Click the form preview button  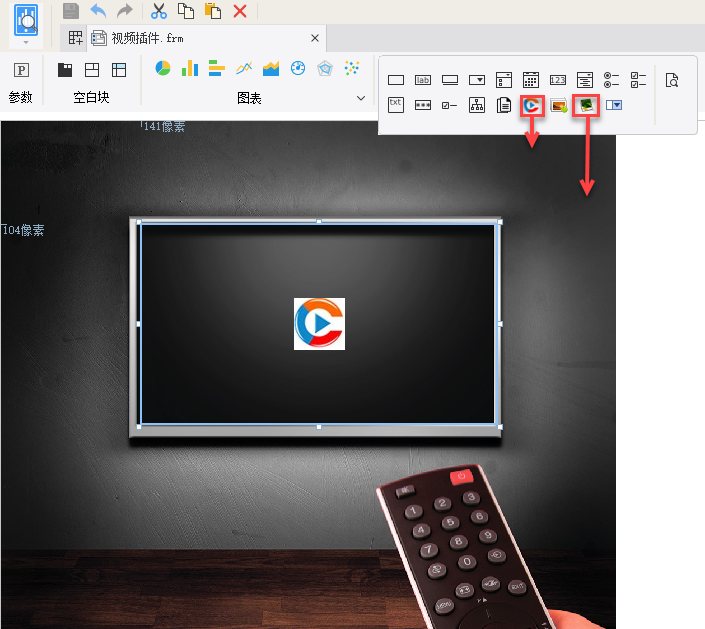[x=26, y=20]
